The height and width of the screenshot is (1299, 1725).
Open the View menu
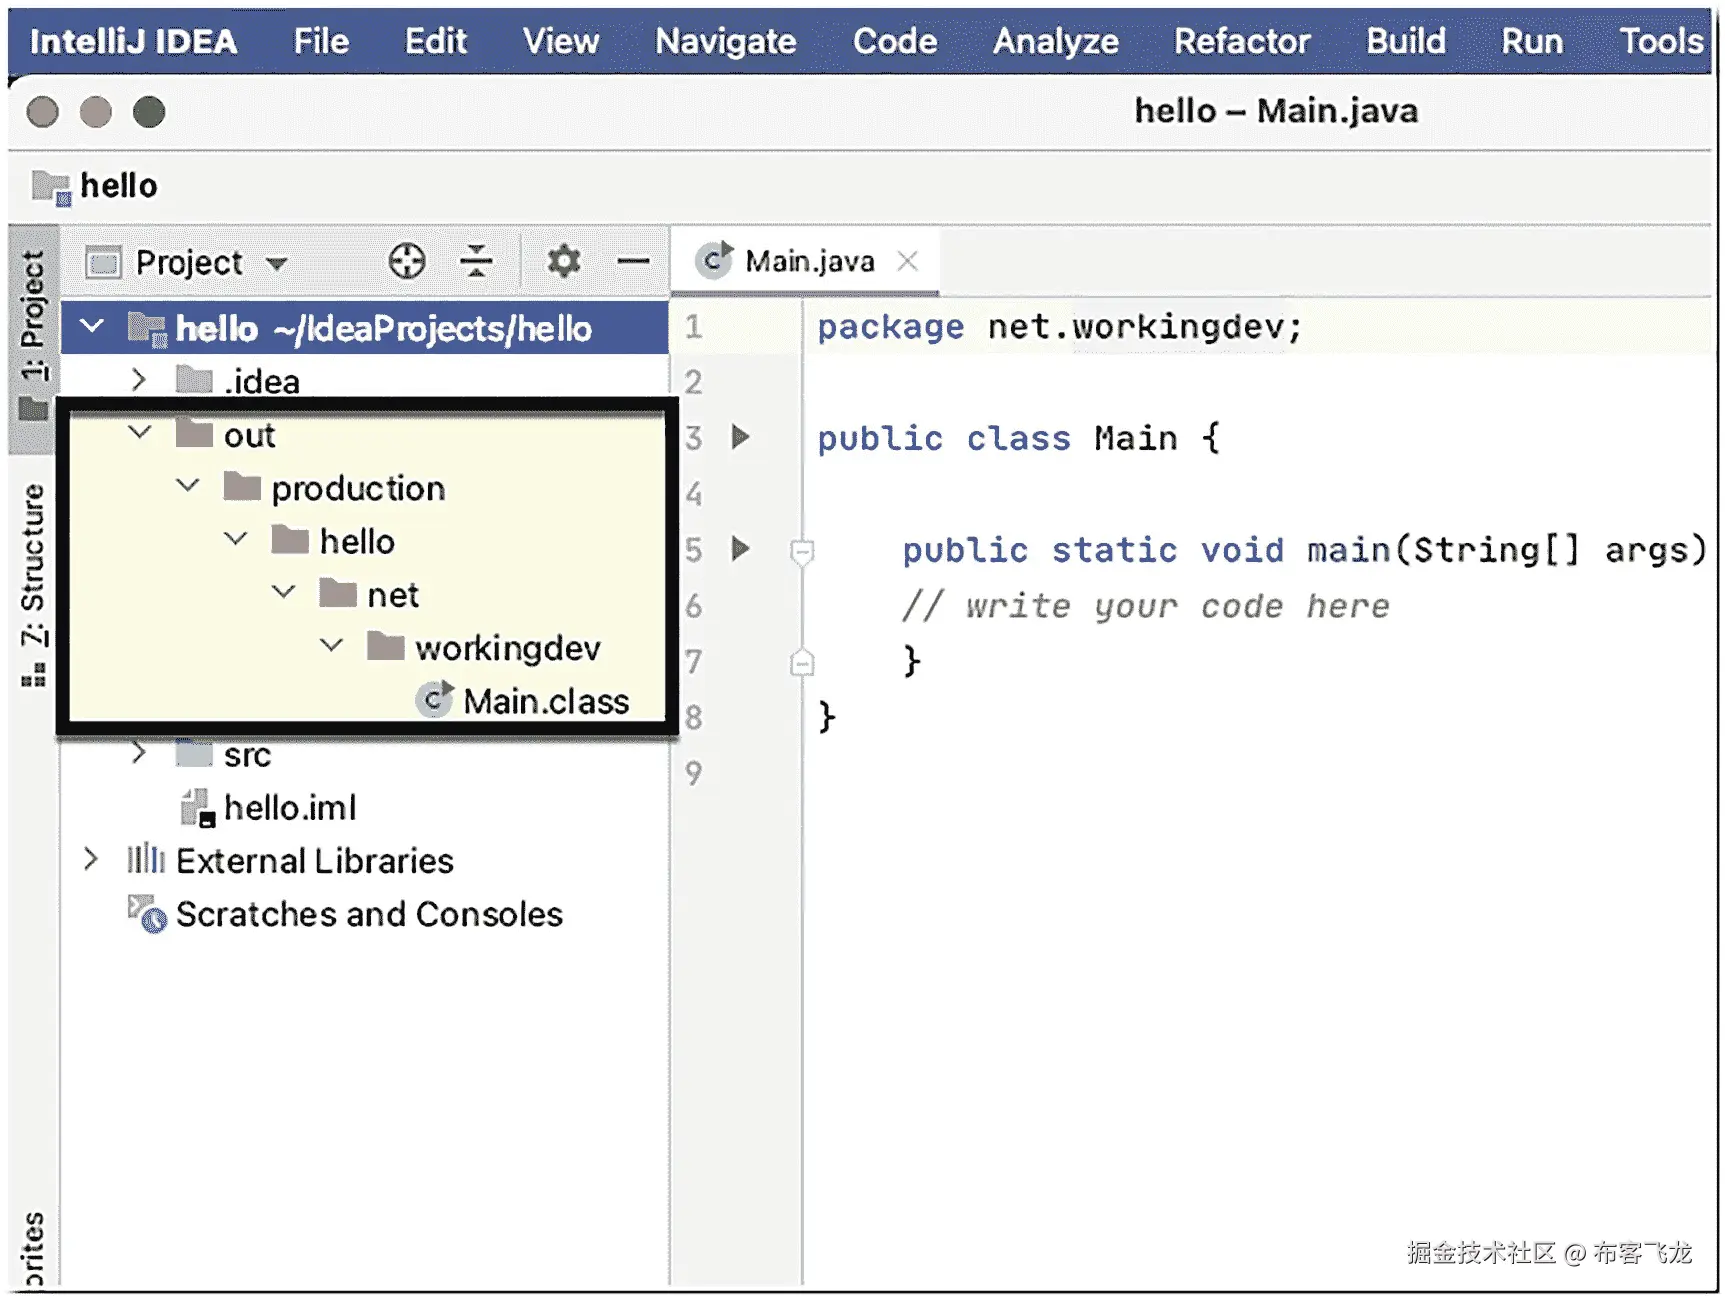click(561, 41)
